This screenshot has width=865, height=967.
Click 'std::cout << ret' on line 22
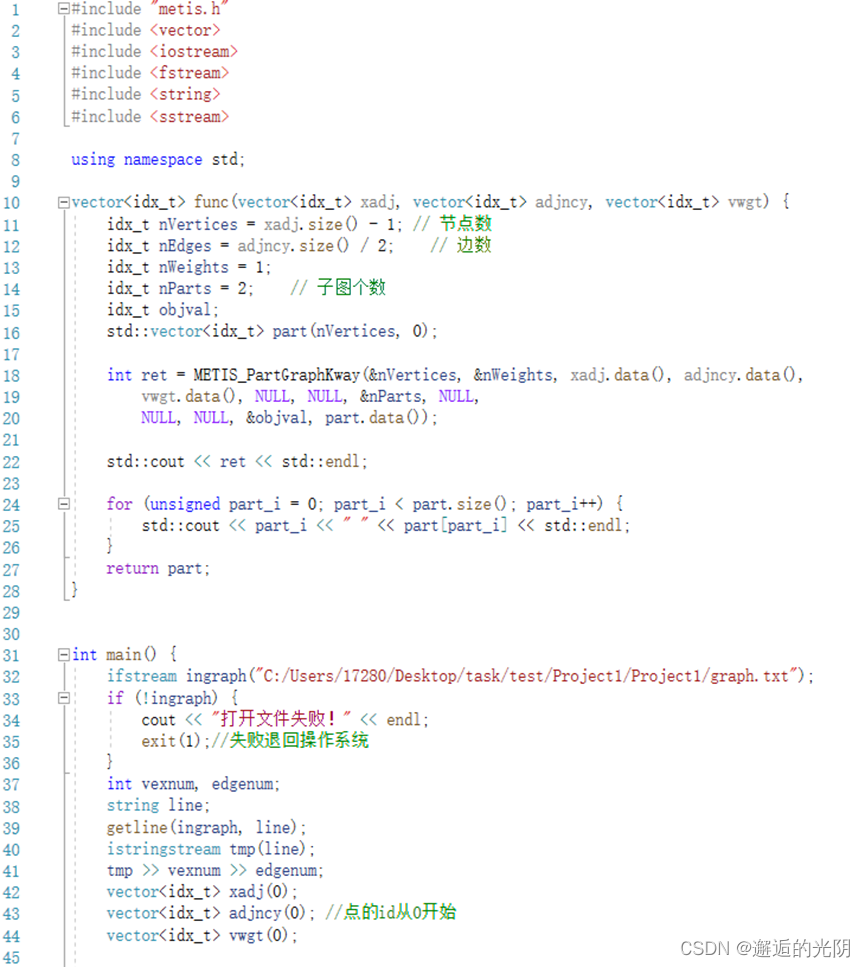click(x=176, y=461)
